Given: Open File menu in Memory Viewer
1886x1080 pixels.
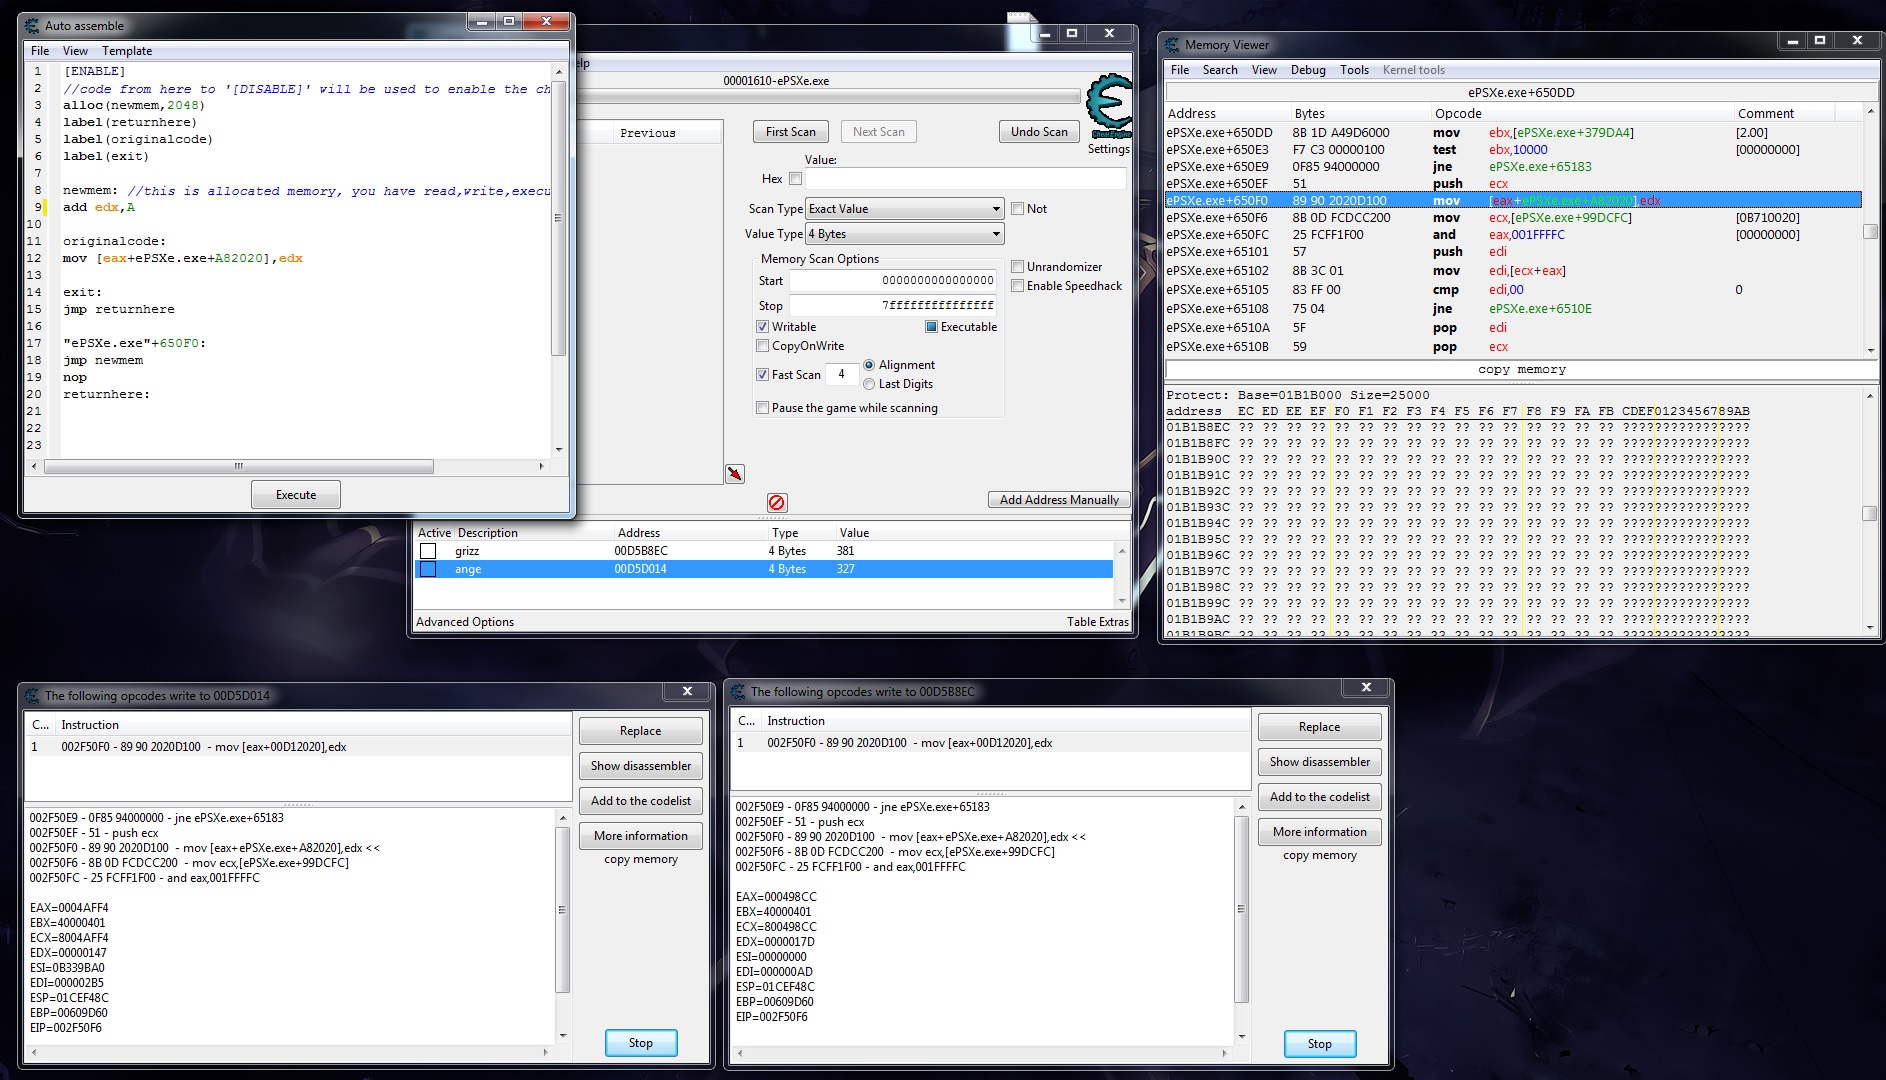Looking at the screenshot, I should [x=1180, y=70].
